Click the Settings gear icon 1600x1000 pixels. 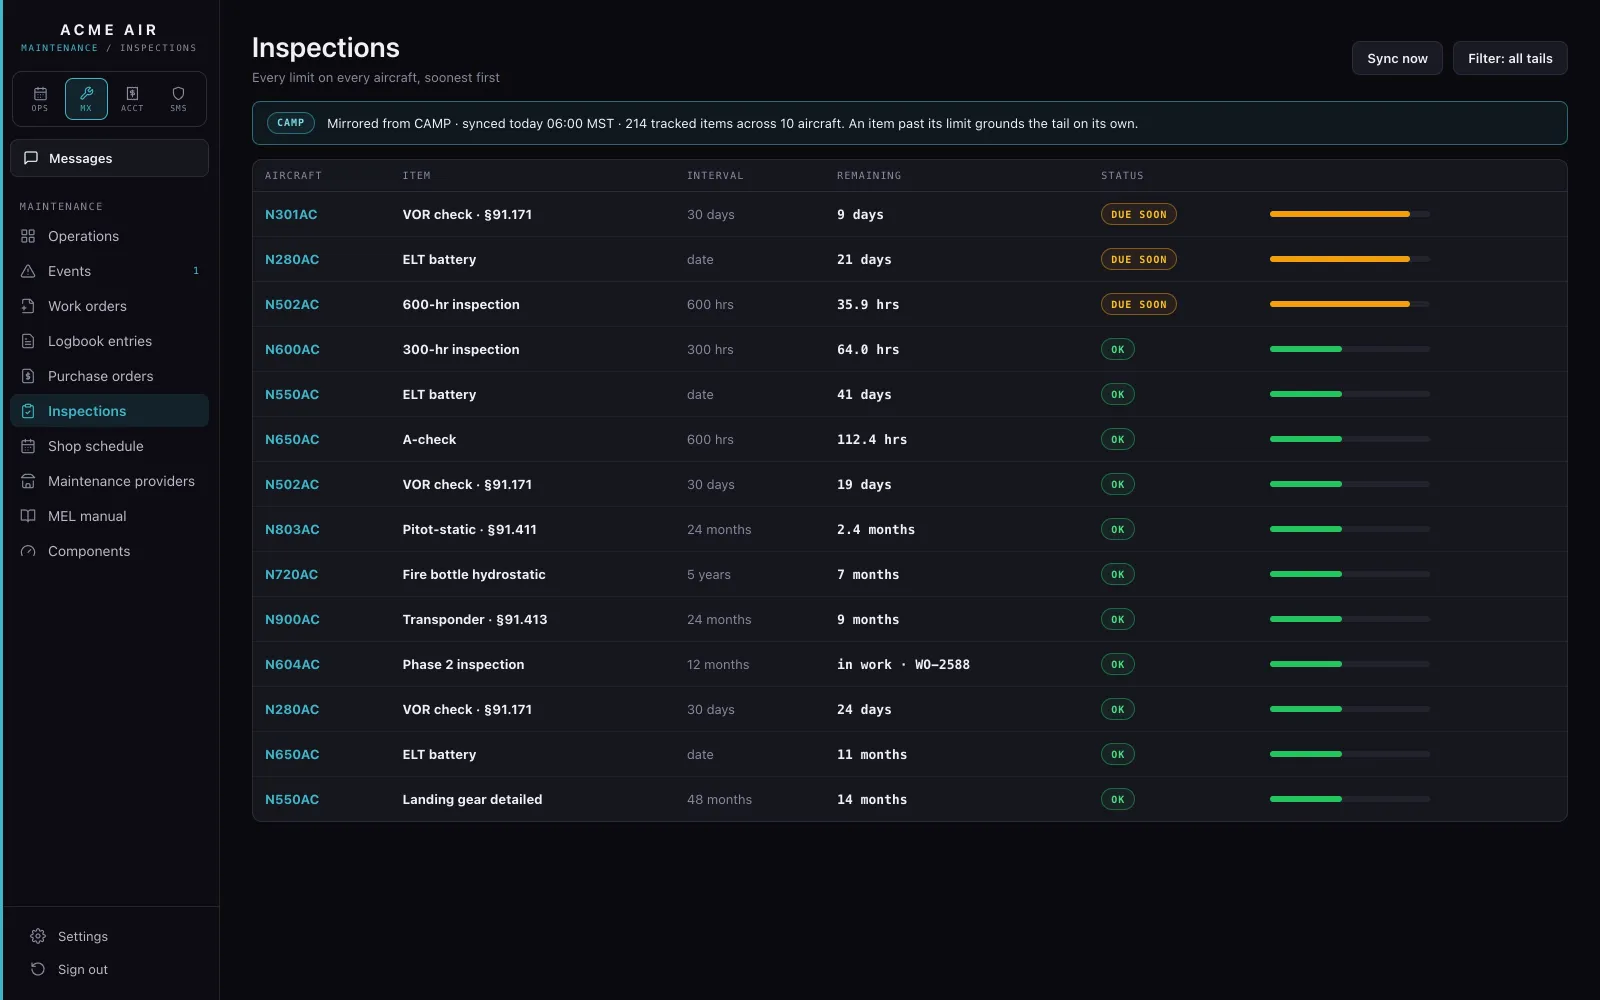point(38,936)
